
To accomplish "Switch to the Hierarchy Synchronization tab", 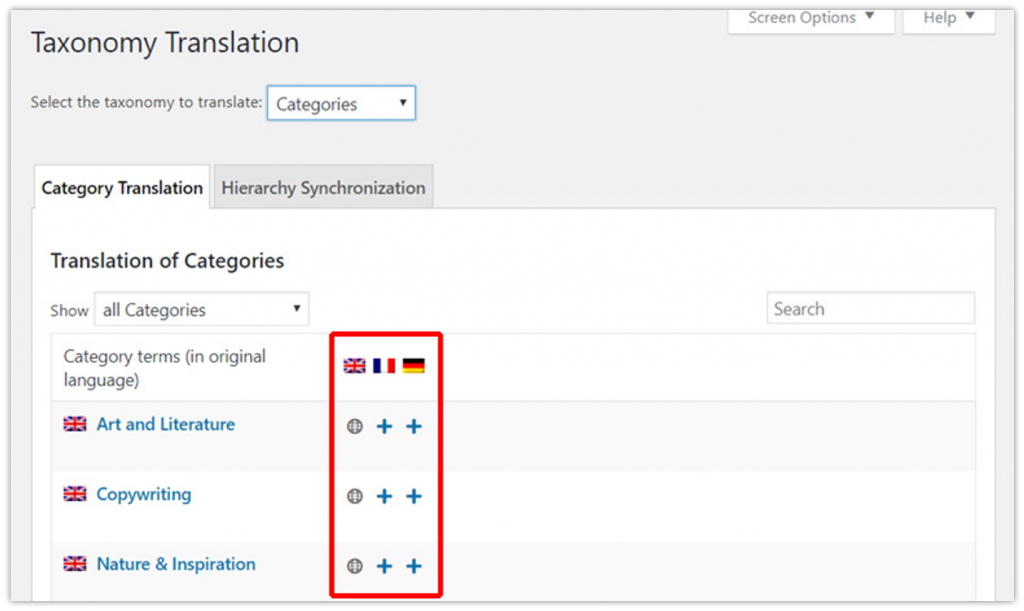I will pyautogui.click(x=323, y=187).
